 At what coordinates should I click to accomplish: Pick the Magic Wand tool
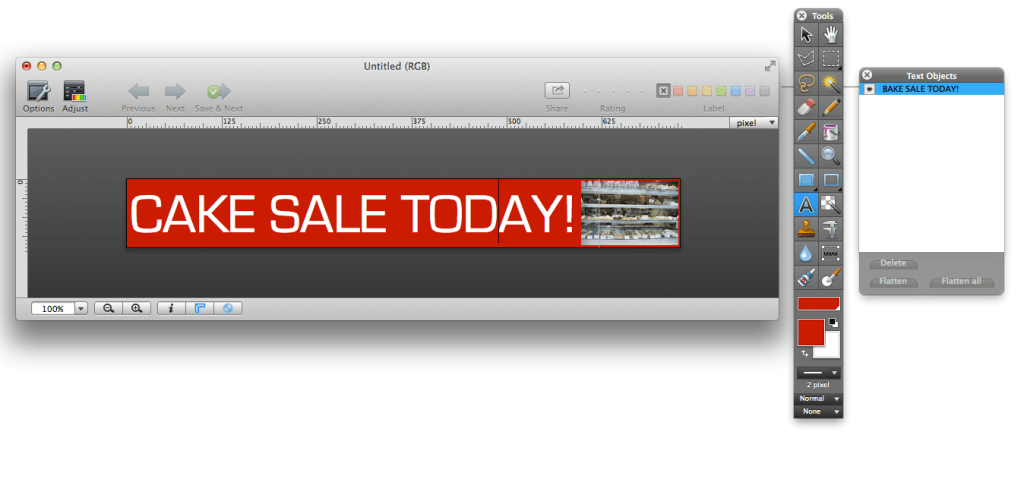(830, 83)
